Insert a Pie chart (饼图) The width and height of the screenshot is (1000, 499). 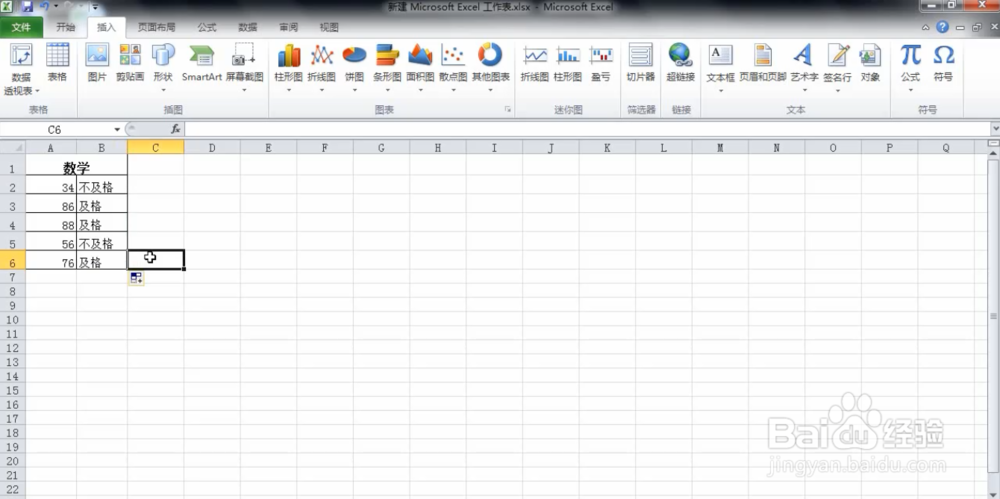354,68
